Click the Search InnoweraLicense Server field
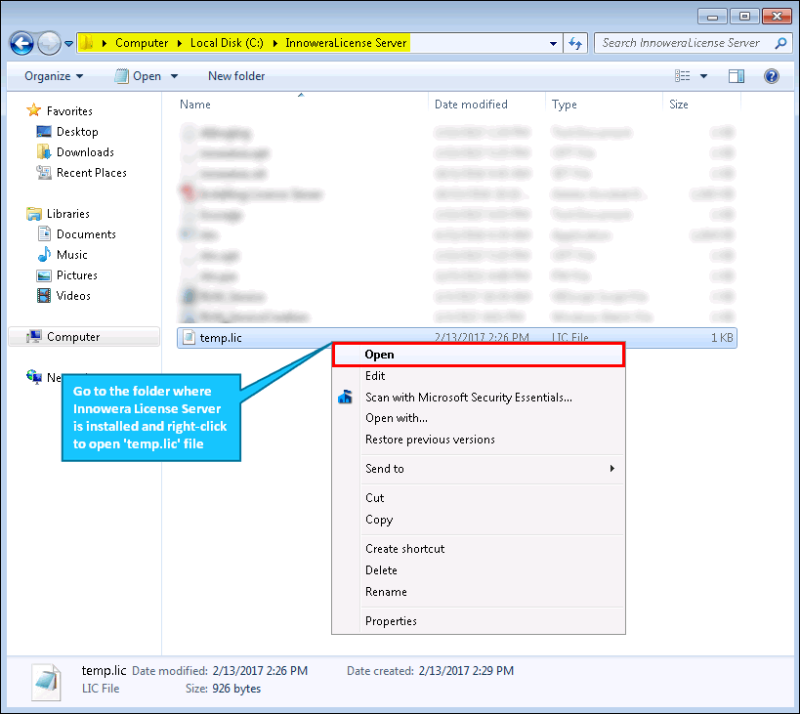 [680, 43]
